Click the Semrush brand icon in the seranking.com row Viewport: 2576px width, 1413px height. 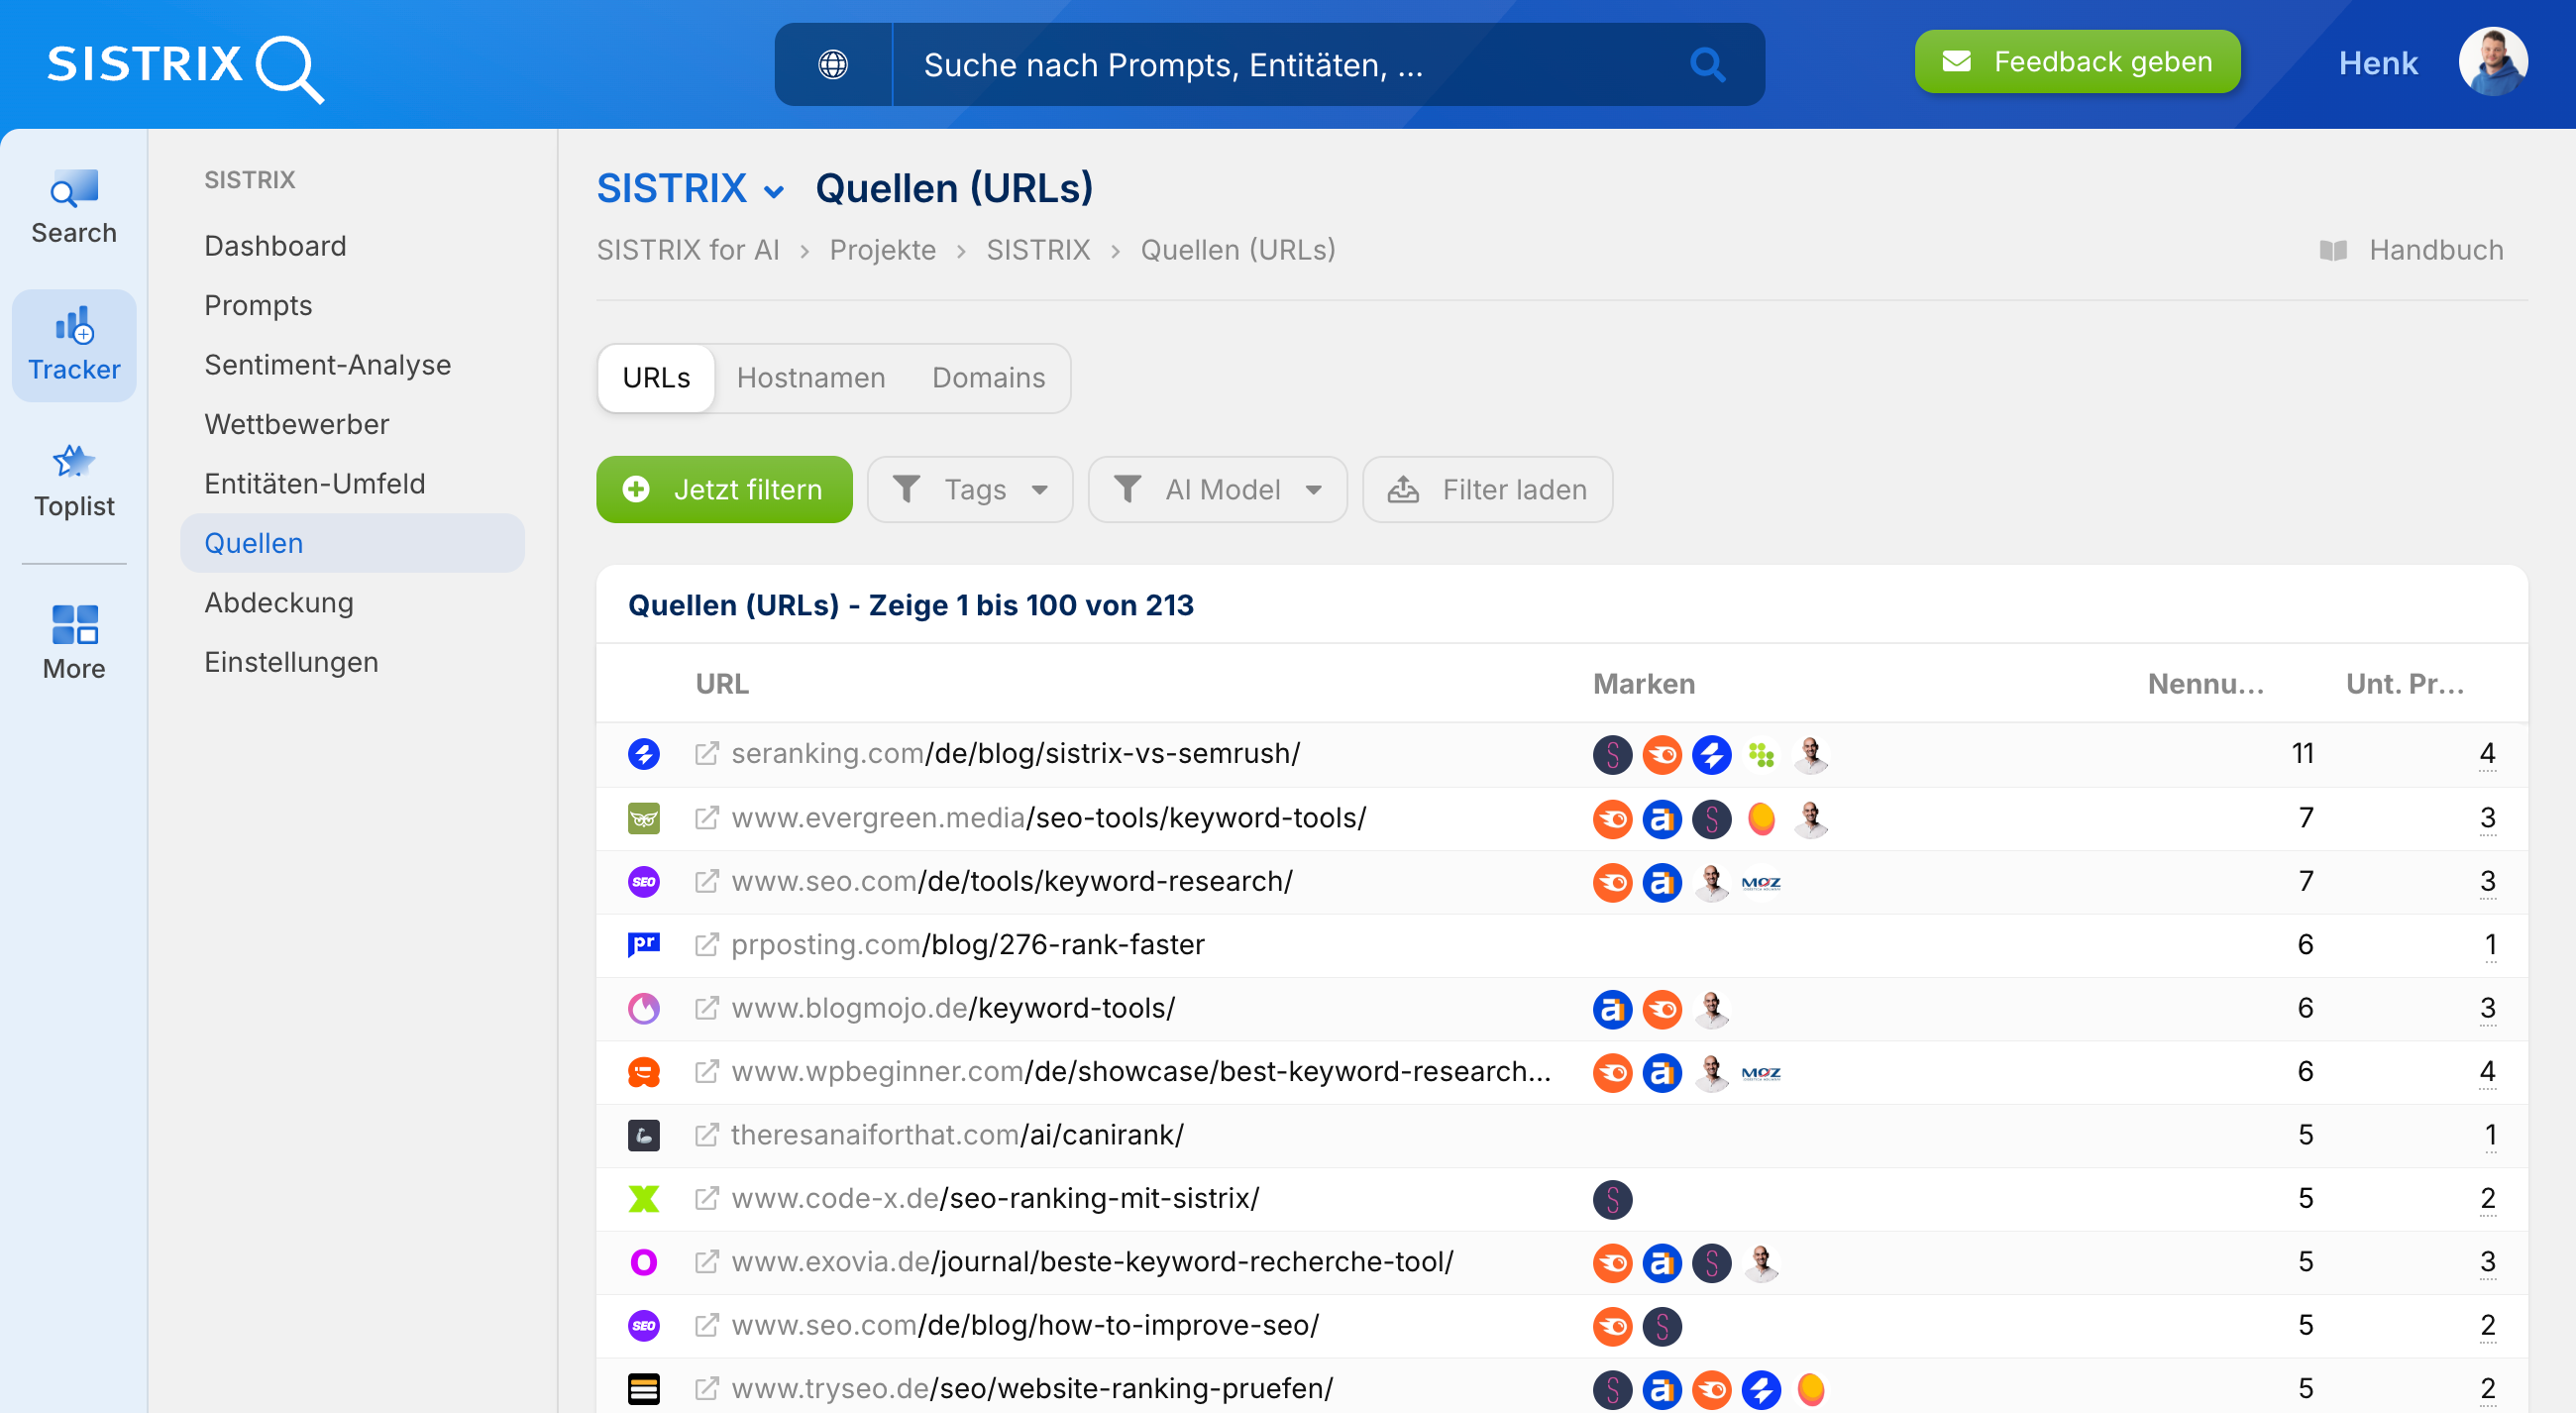1662,755
